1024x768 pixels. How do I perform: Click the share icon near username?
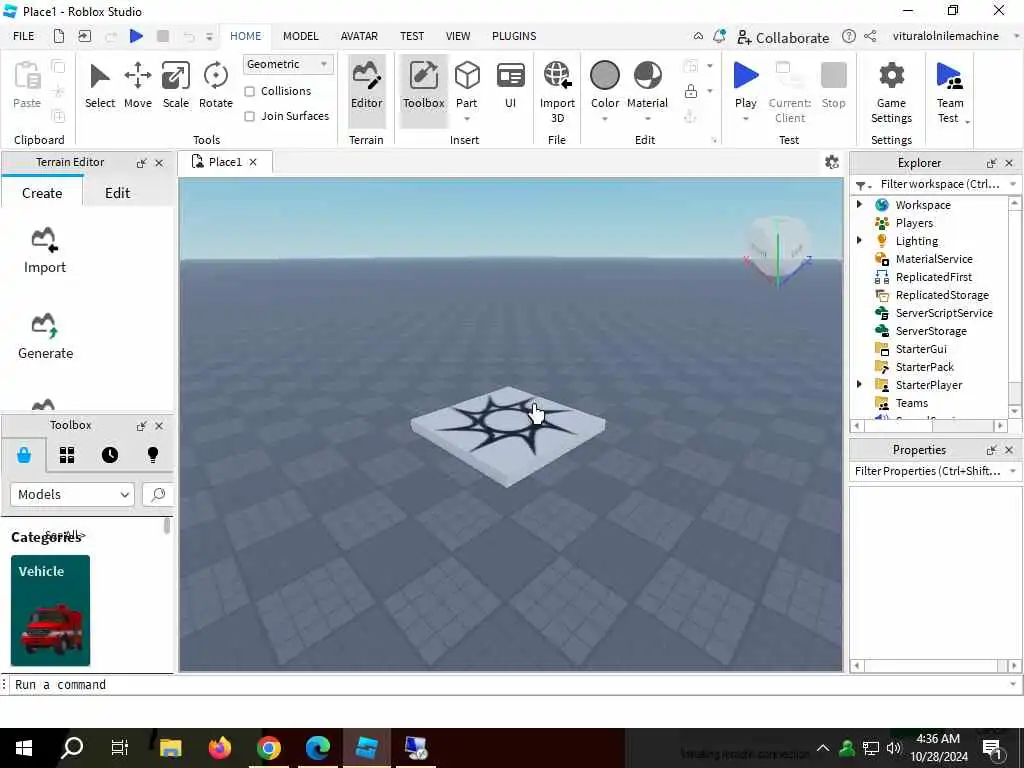coord(870,36)
